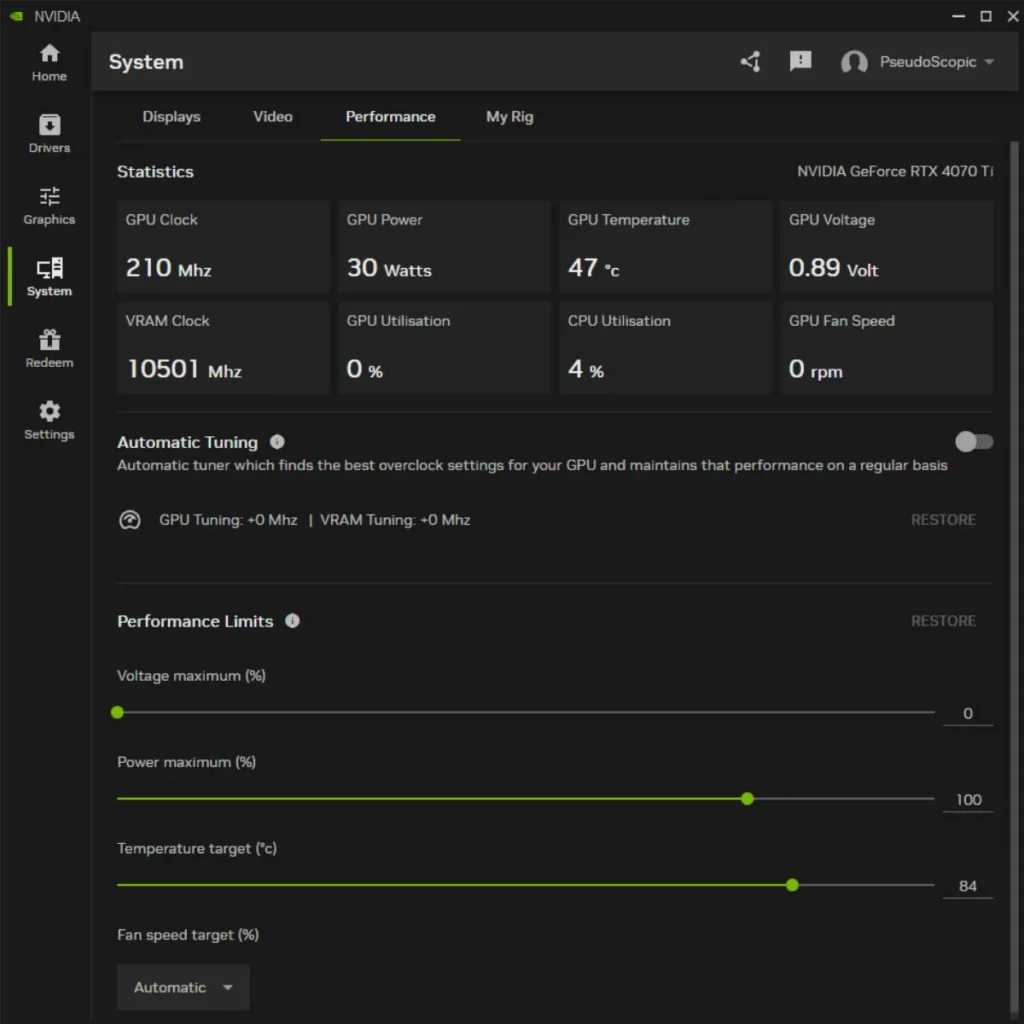Click the VRAM Tuning: +0 Mhz text

[394, 520]
